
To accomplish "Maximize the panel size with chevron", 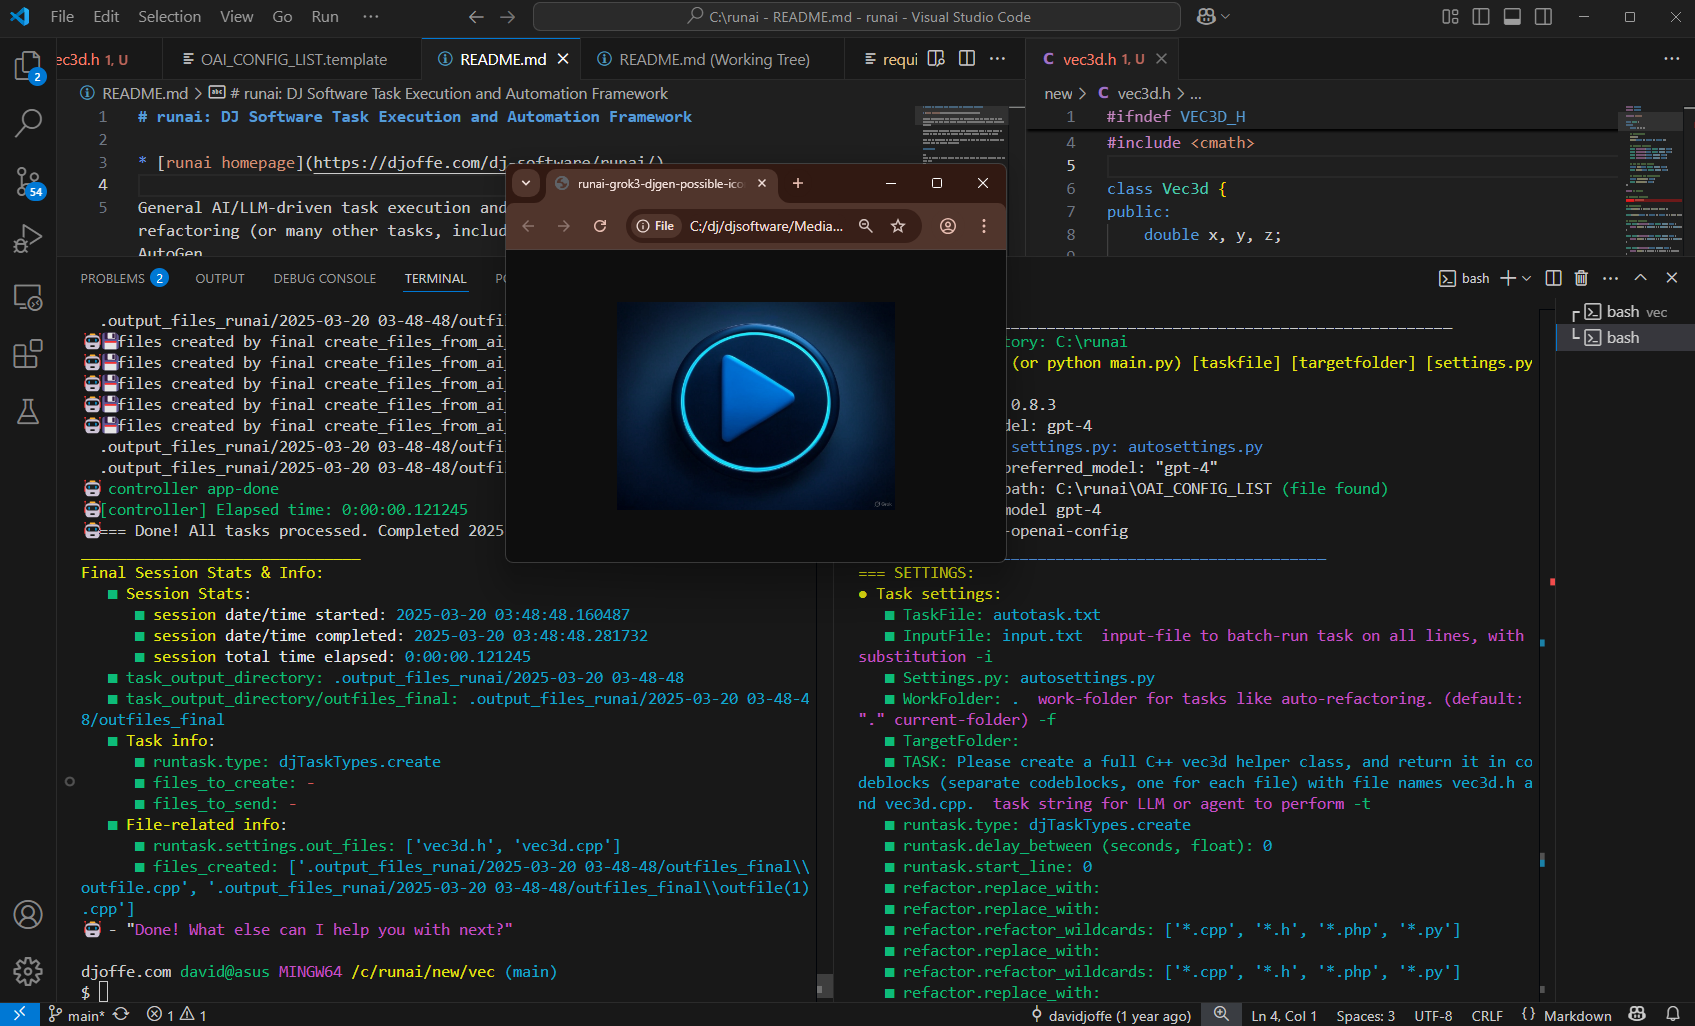I will (x=1641, y=278).
